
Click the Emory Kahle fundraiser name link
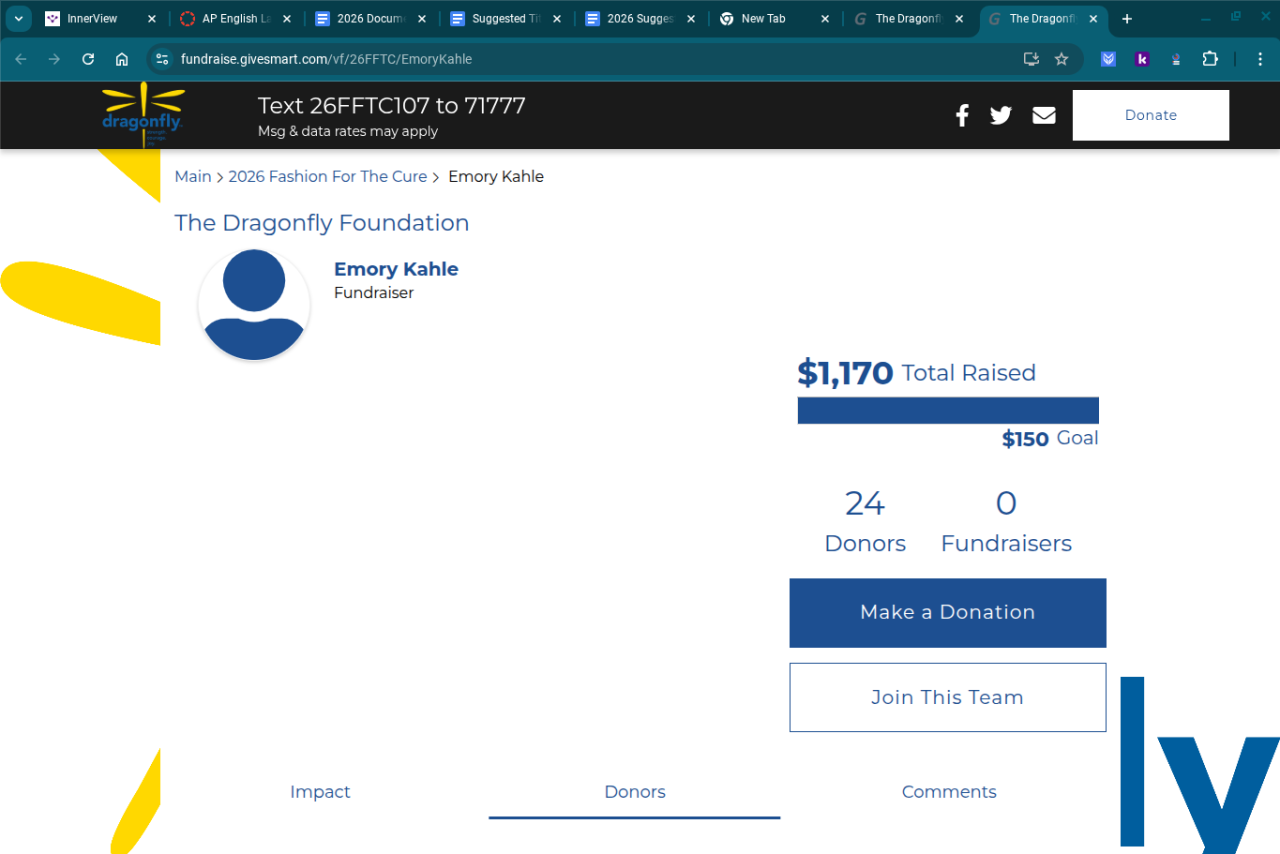pos(396,269)
